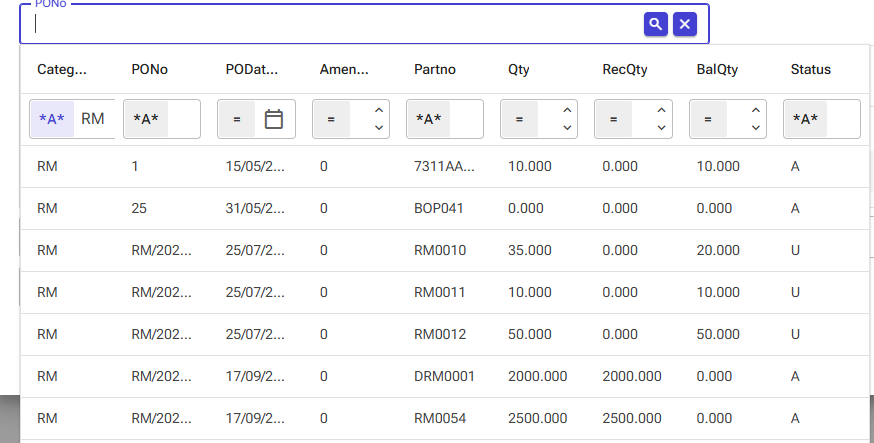Open equals operator for PODate filter
This screenshot has height=443, width=874.
click(x=237, y=119)
